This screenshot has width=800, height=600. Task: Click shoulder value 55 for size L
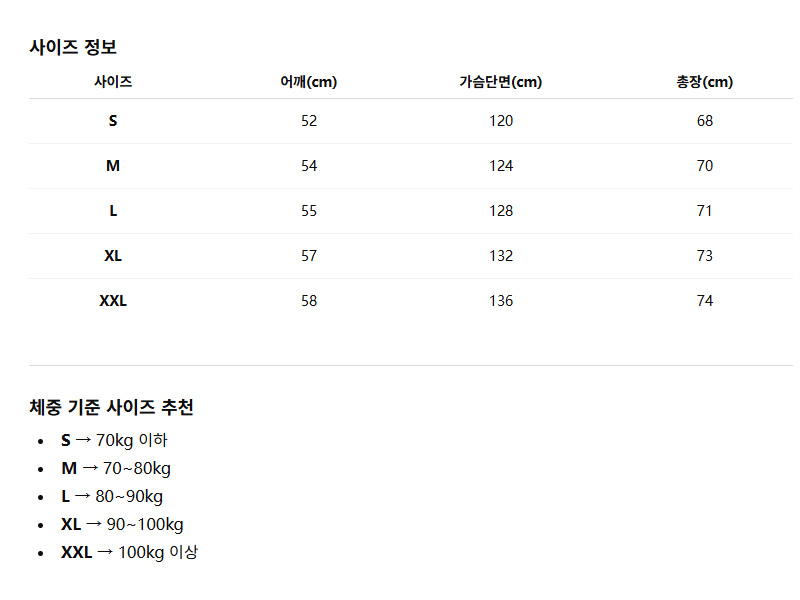coord(309,211)
